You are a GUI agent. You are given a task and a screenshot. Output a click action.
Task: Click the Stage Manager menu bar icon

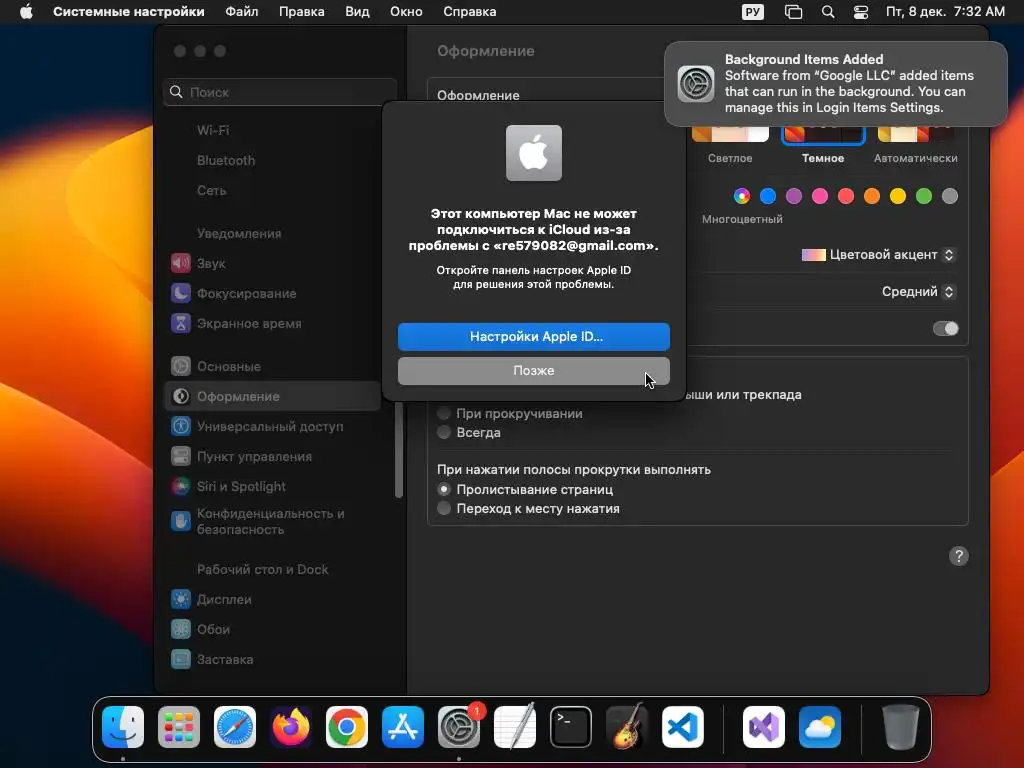[793, 12]
